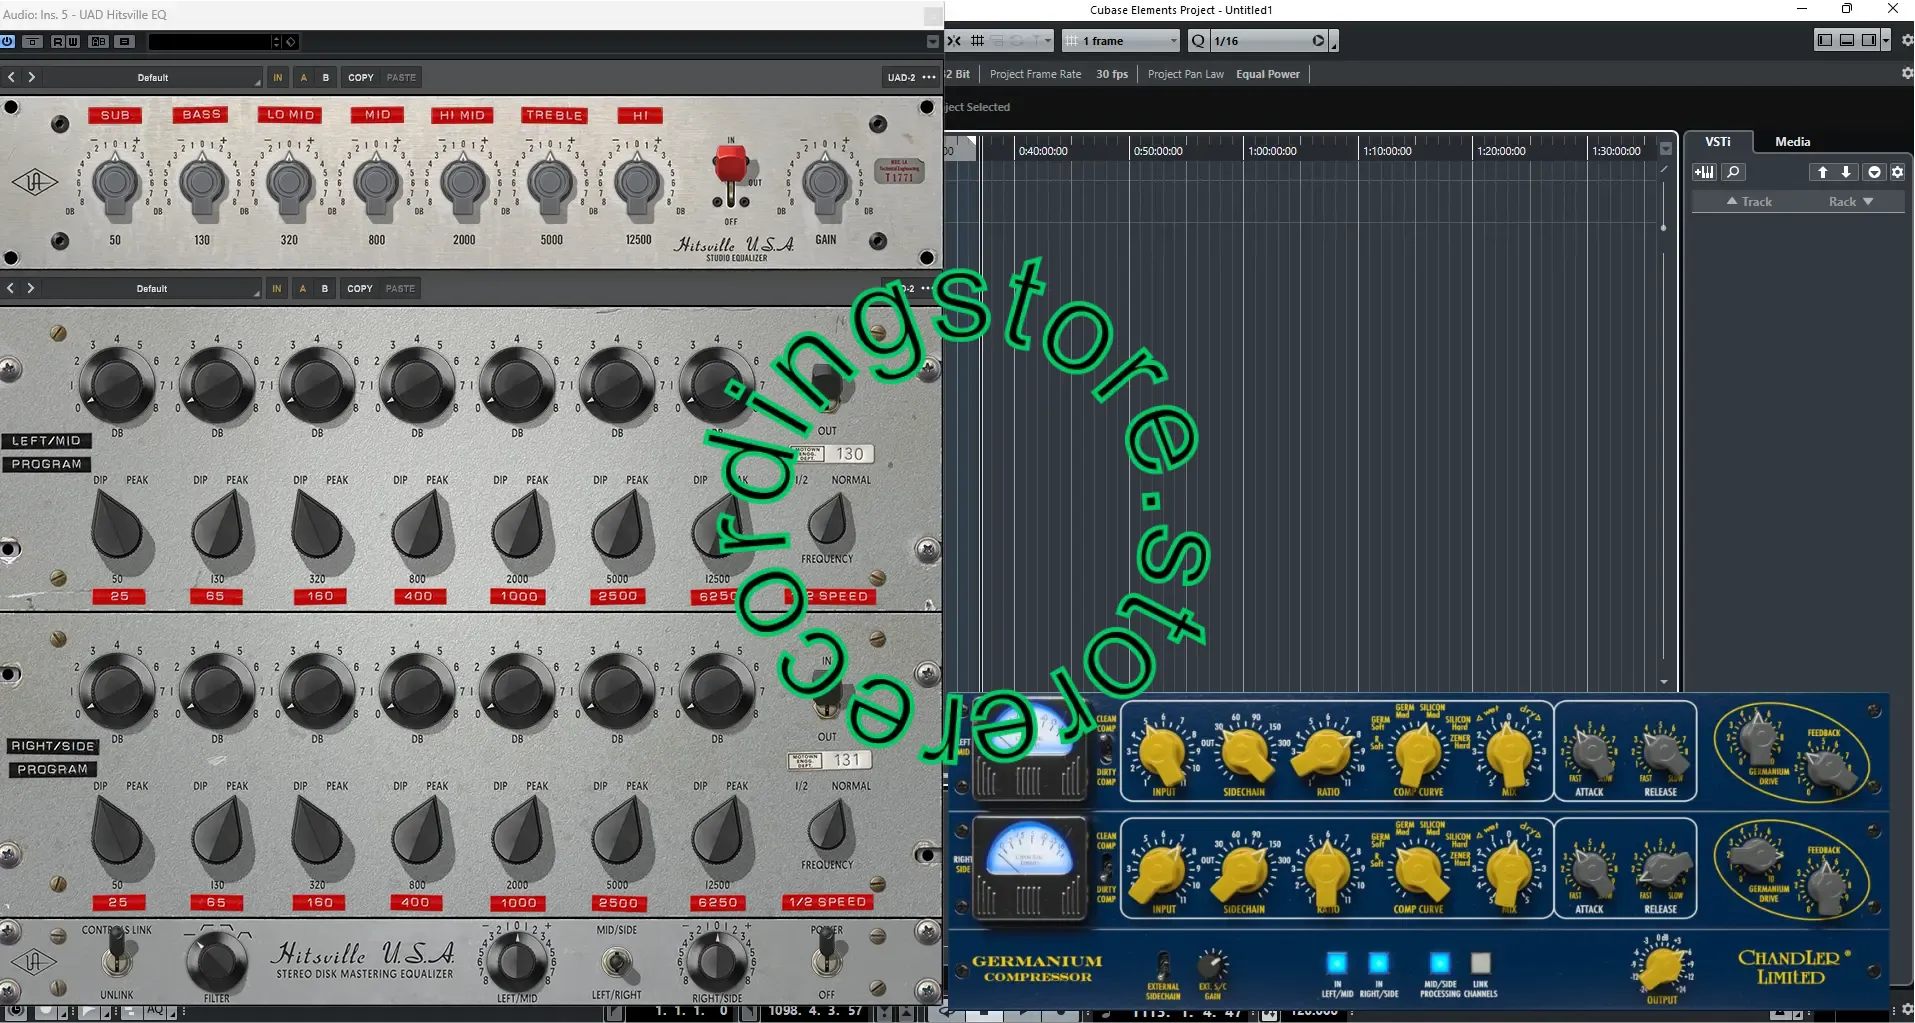1915x1023 pixels.
Task: Click Find Instruments magnifier icon
Action: pyautogui.click(x=1733, y=172)
